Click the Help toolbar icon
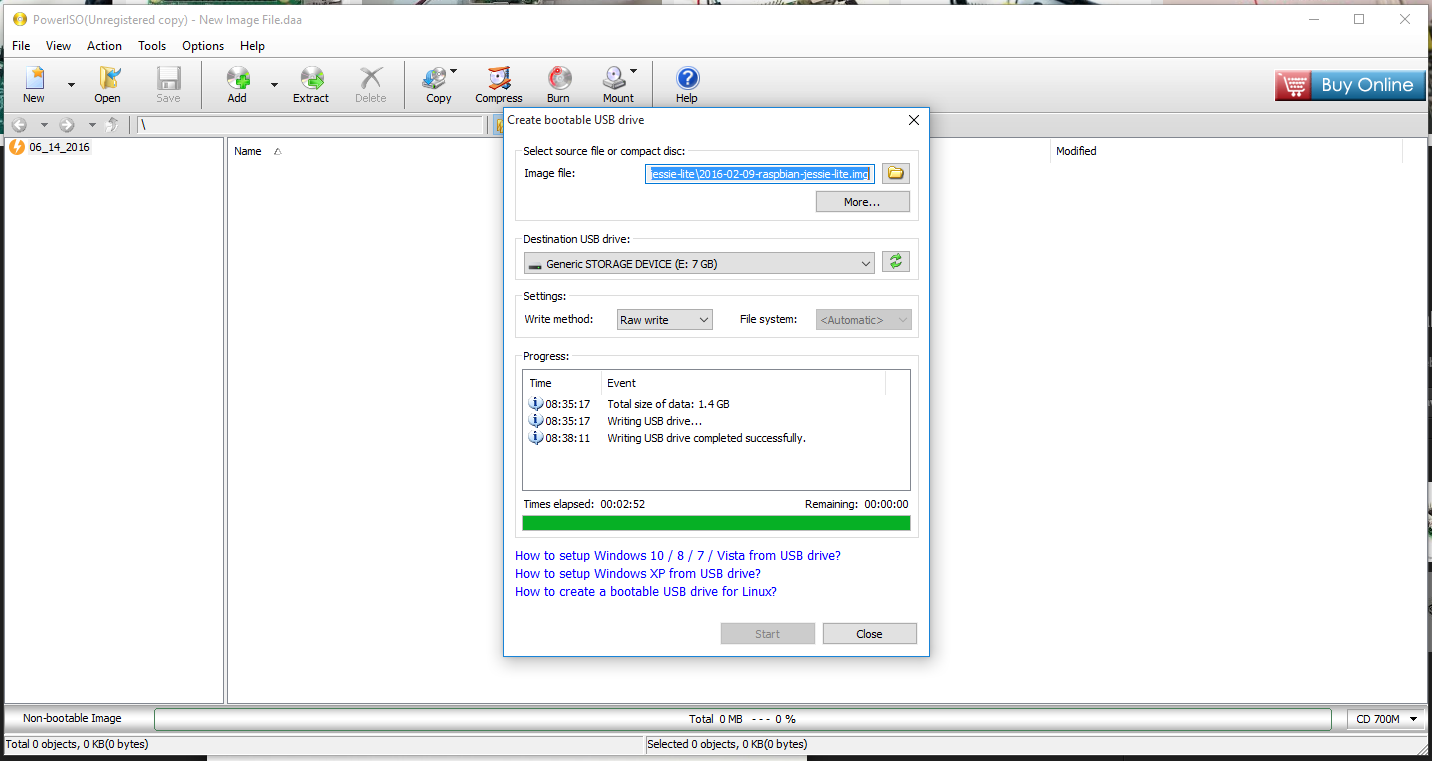Screen dimensions: 1432x761 pos(686,84)
